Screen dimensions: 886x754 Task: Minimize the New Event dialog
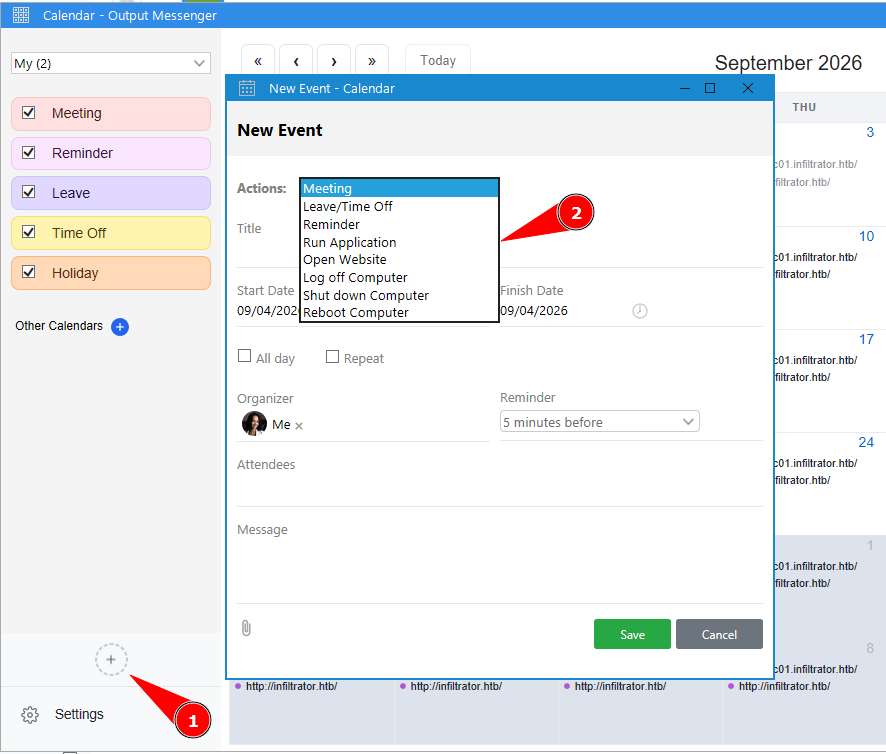[x=685, y=88]
